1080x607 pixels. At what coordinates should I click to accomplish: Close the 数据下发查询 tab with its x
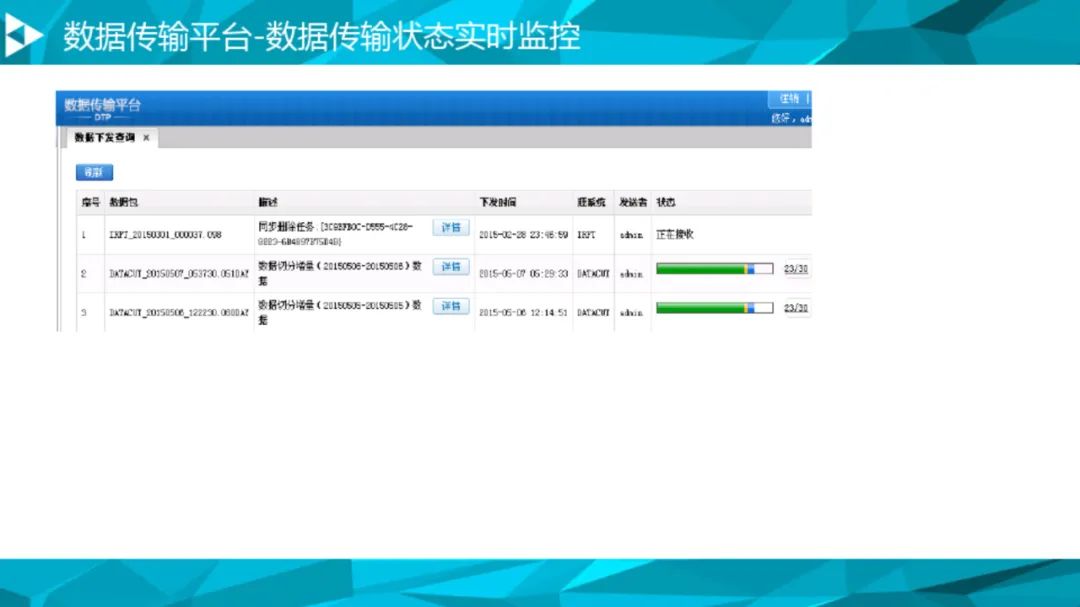click(x=146, y=138)
